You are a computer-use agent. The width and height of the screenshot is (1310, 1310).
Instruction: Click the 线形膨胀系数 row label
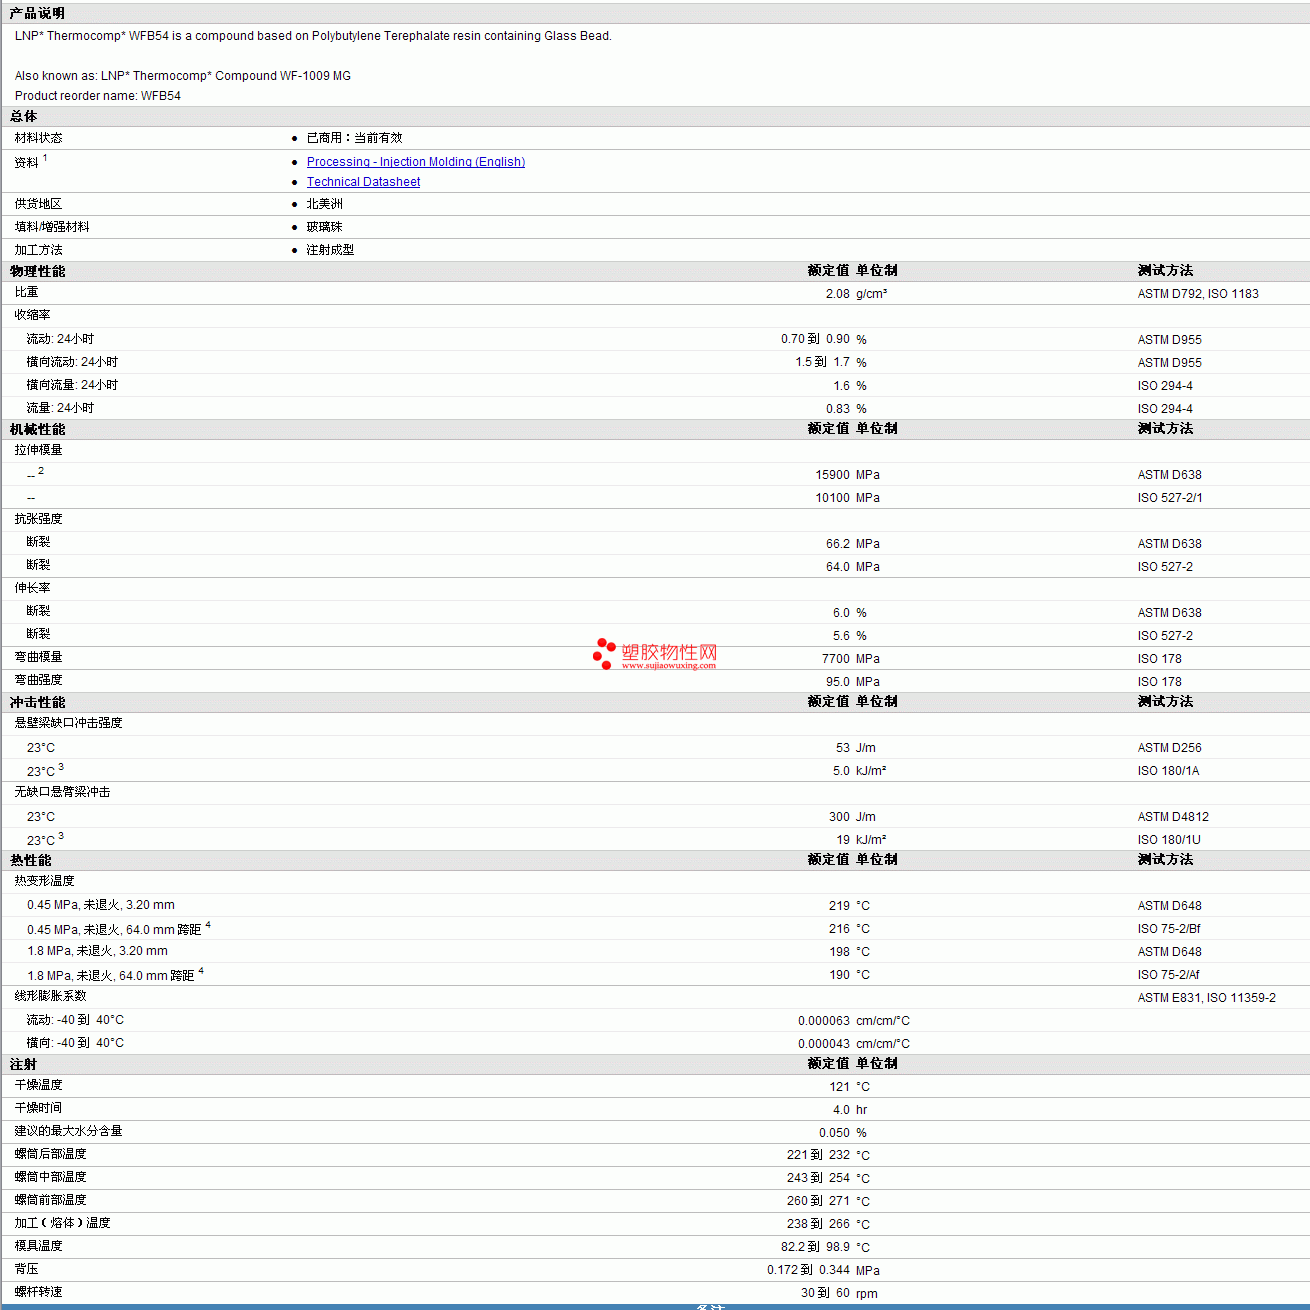pos(50,996)
